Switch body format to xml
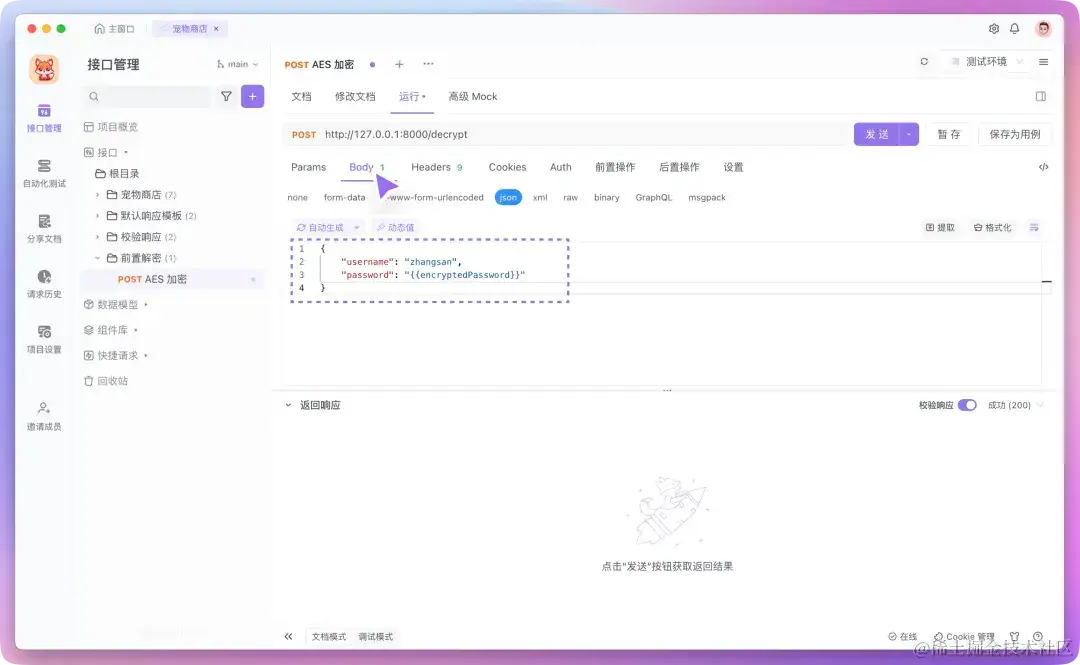Viewport: 1080px width, 665px height. (540, 197)
